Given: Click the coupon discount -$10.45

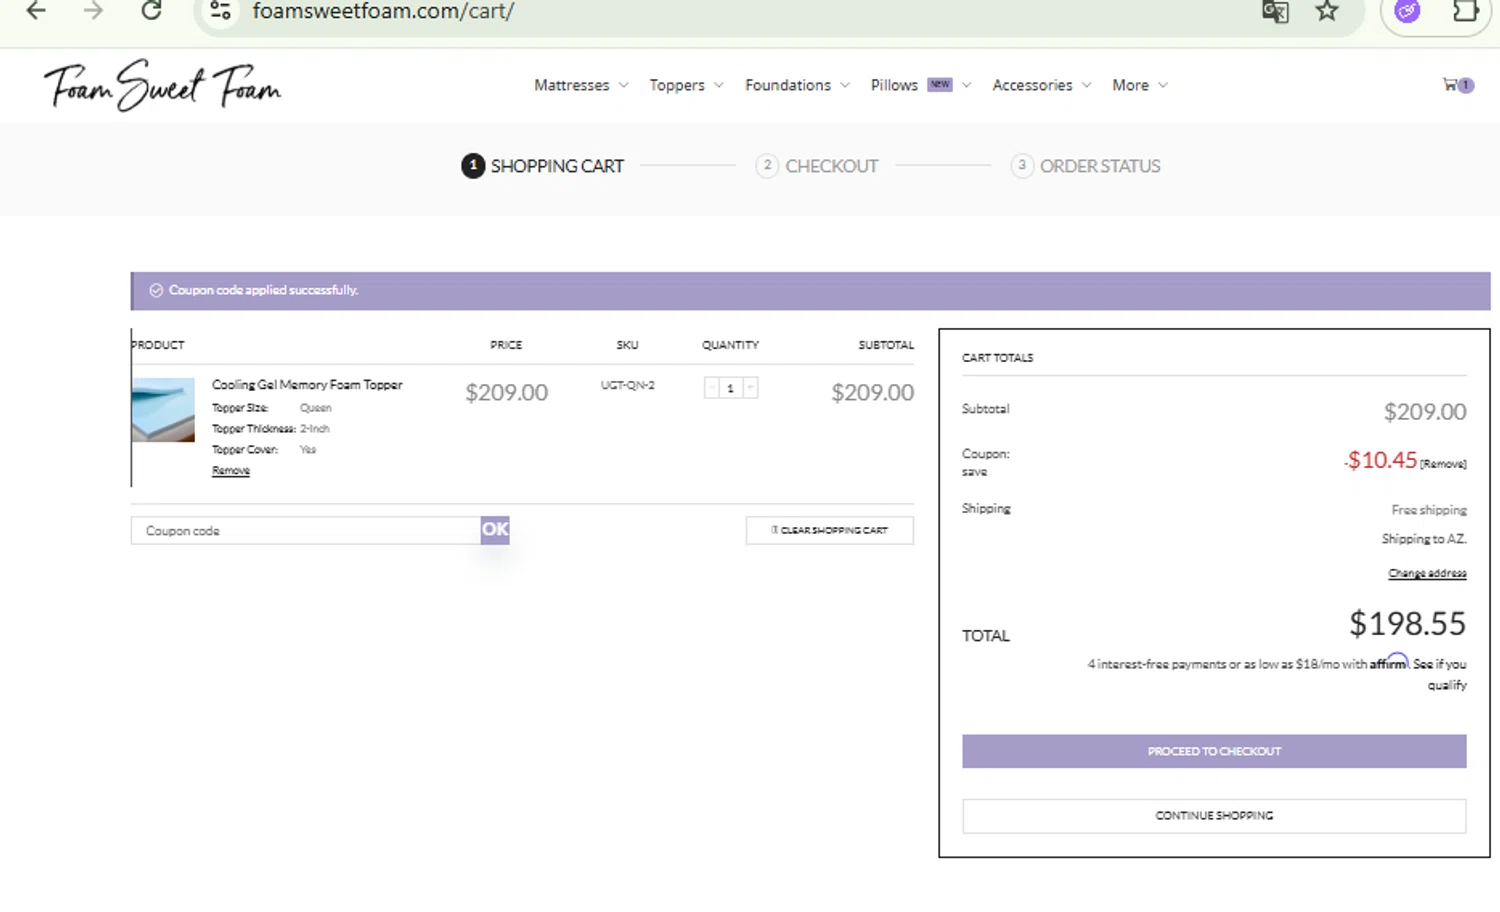Looking at the screenshot, I should 1381,460.
